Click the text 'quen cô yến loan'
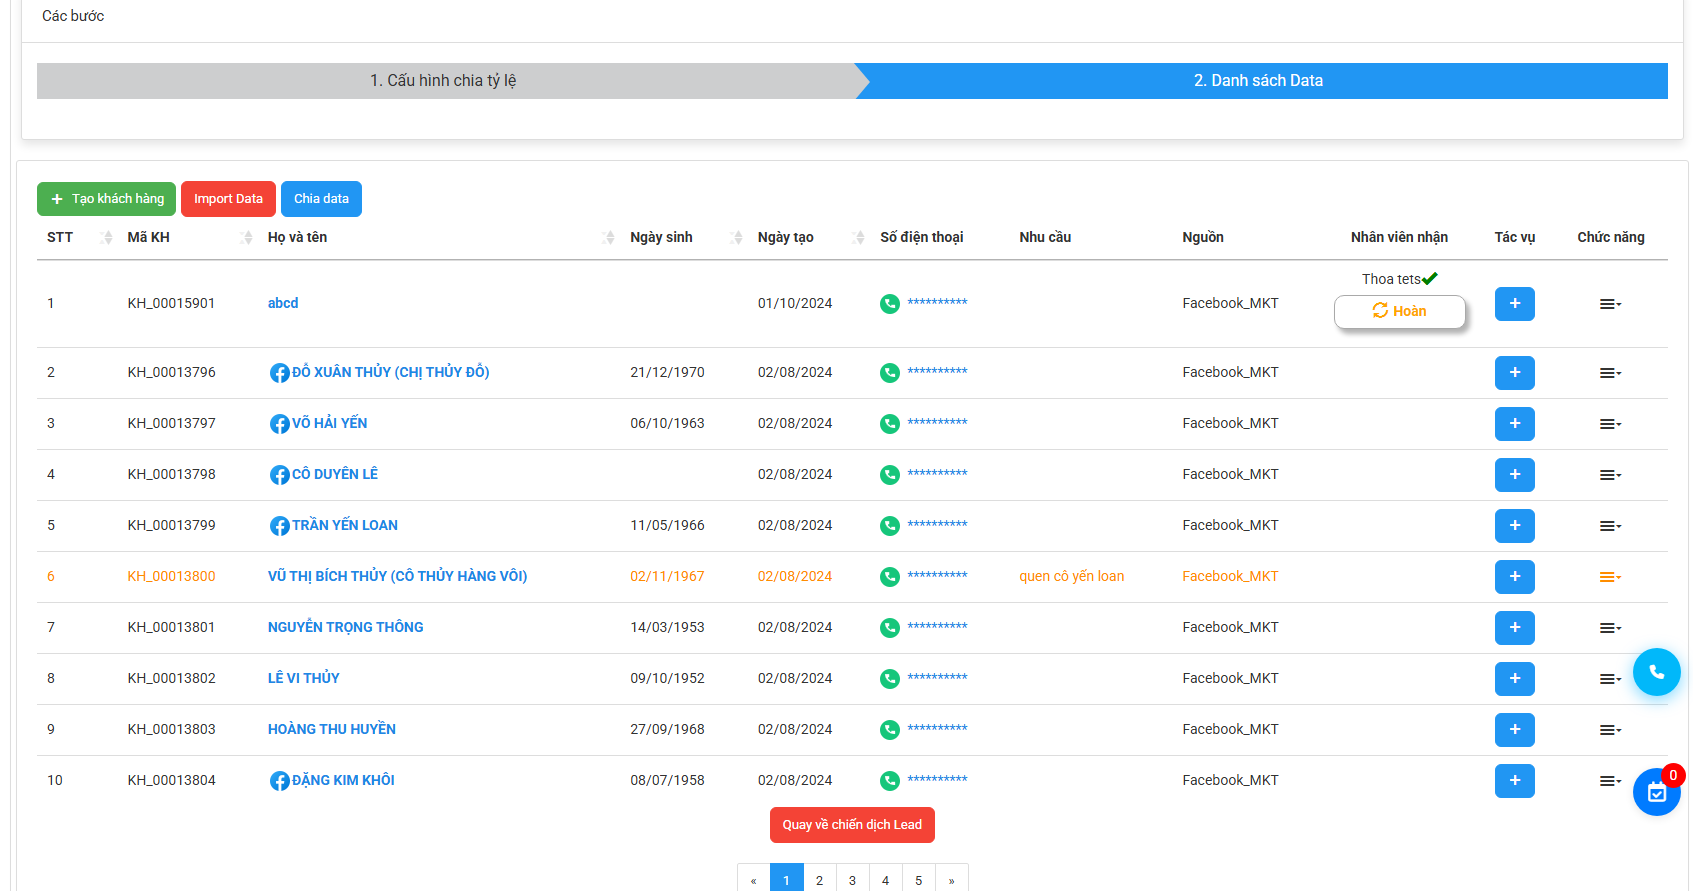 (1071, 576)
